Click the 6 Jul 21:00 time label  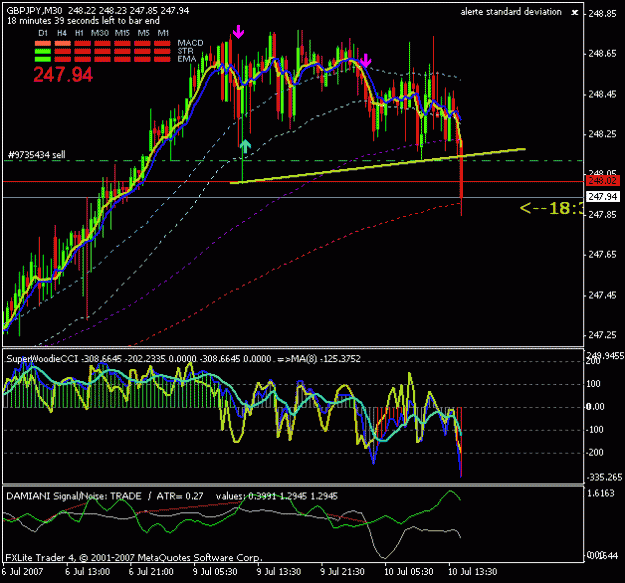(151, 572)
